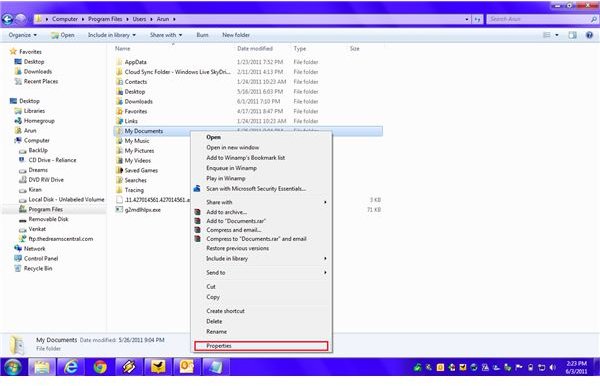Sort by Date modified column header
Viewport: 600px width, 386px height.
(x=255, y=49)
